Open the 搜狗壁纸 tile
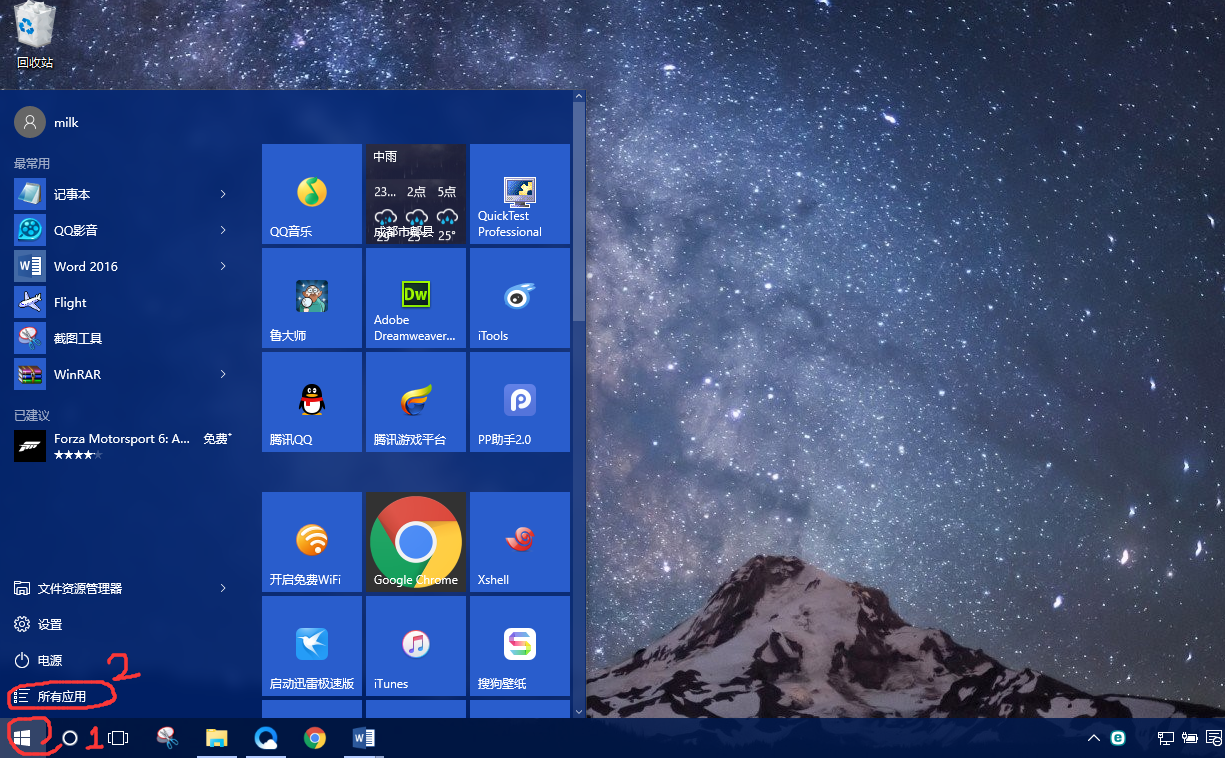This screenshot has height=758, width=1225. [x=520, y=646]
